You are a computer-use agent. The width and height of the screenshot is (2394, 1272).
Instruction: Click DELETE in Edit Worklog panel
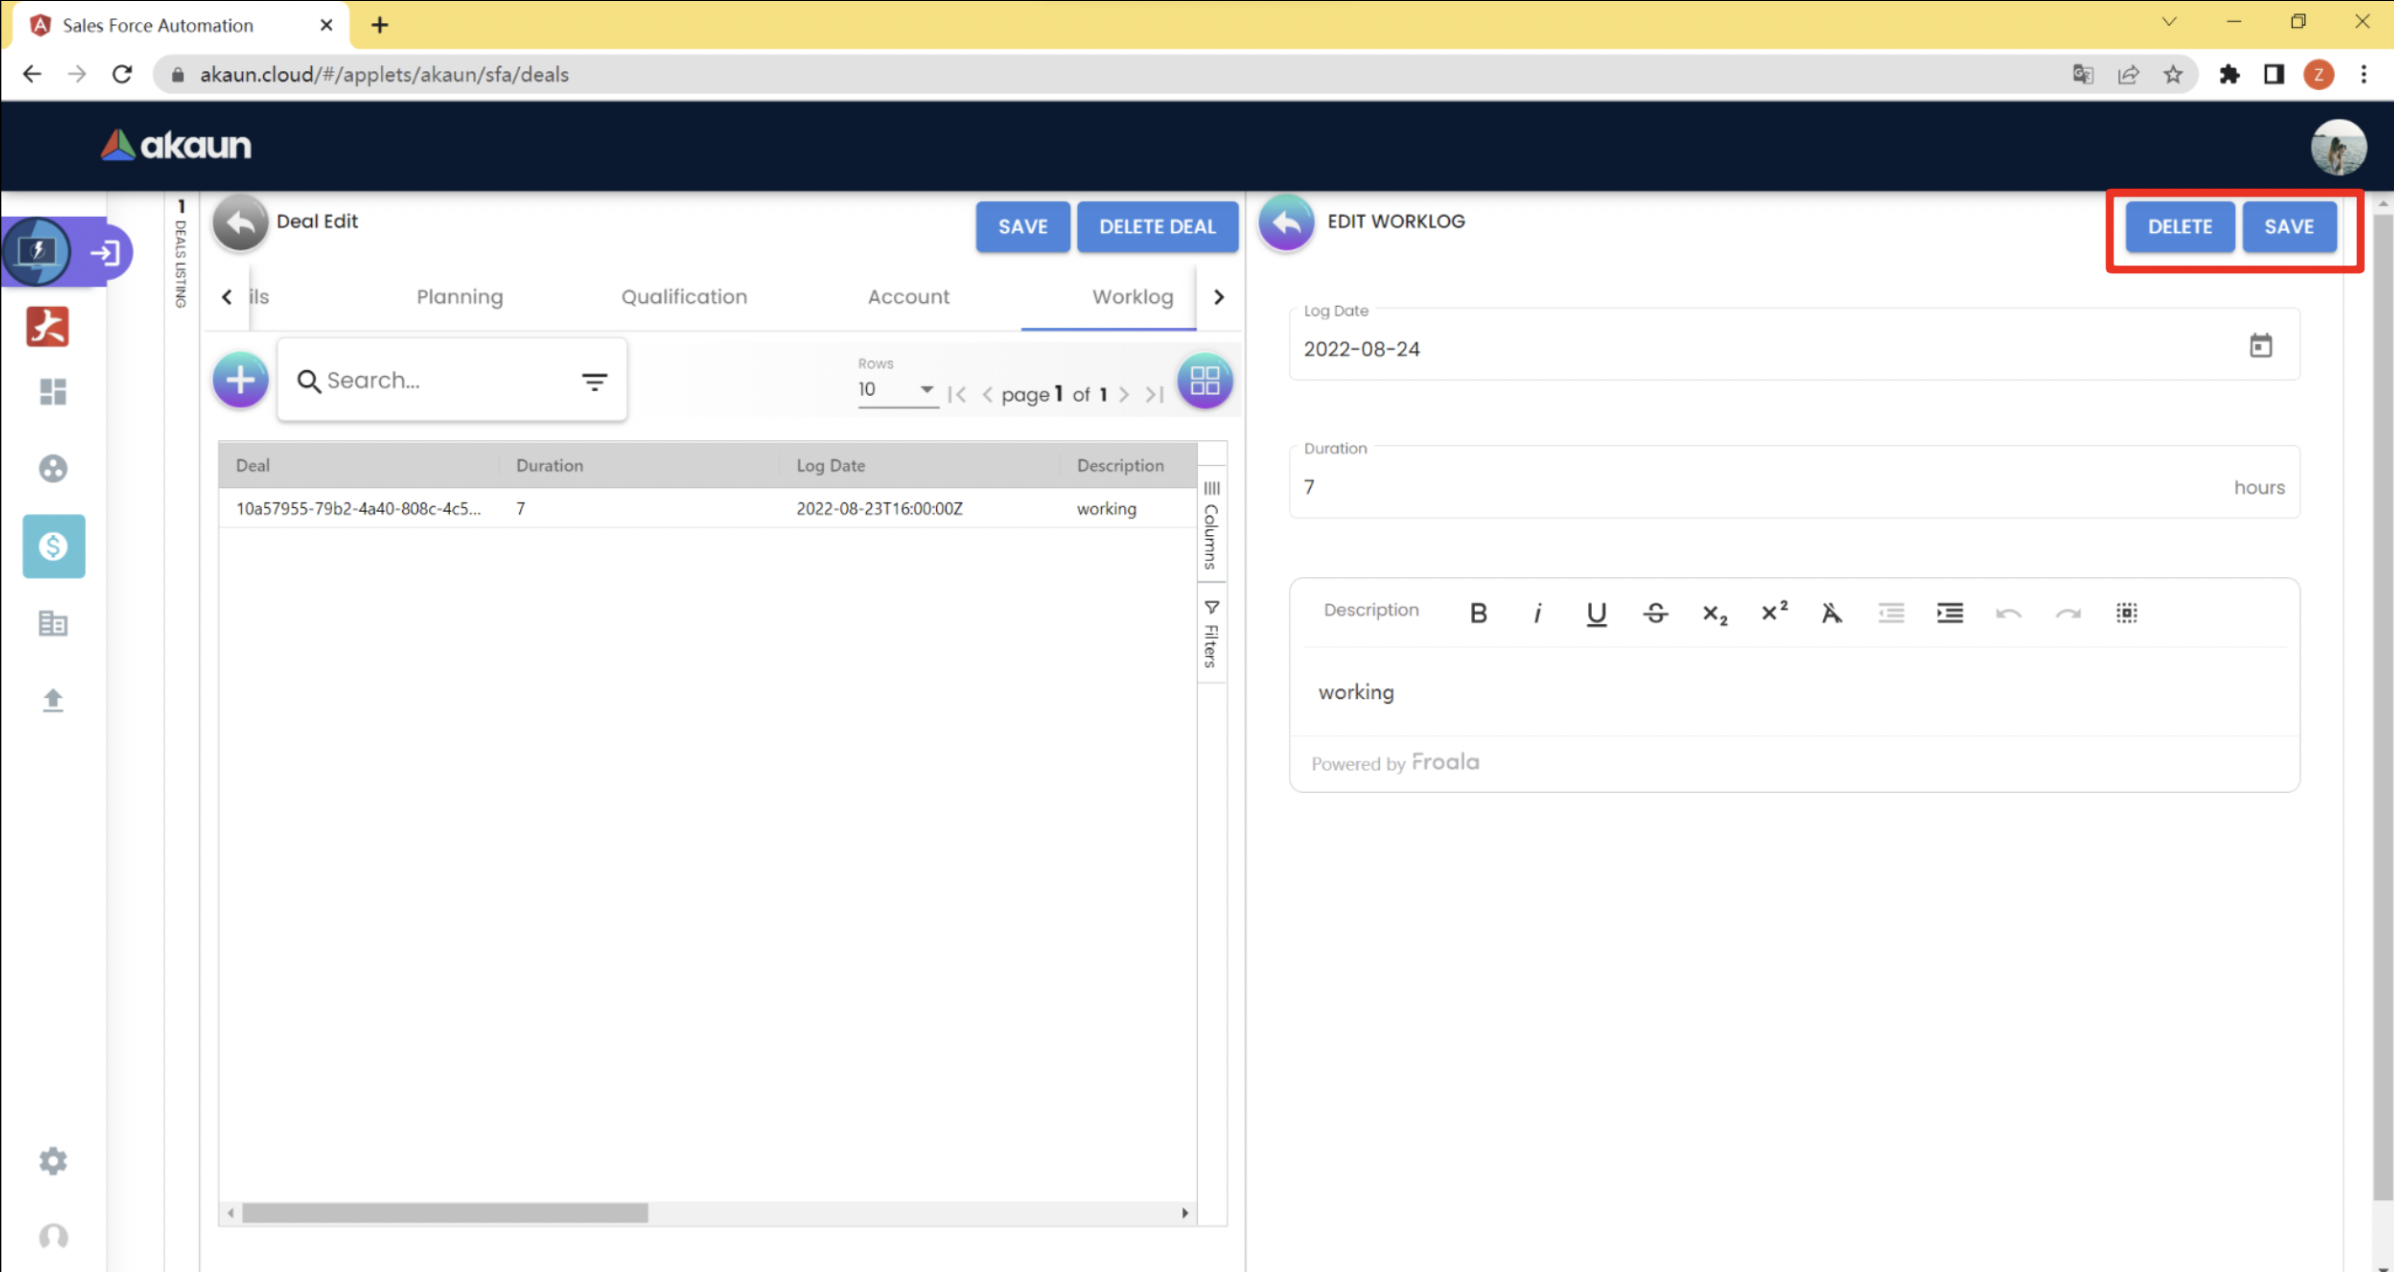tap(2179, 227)
